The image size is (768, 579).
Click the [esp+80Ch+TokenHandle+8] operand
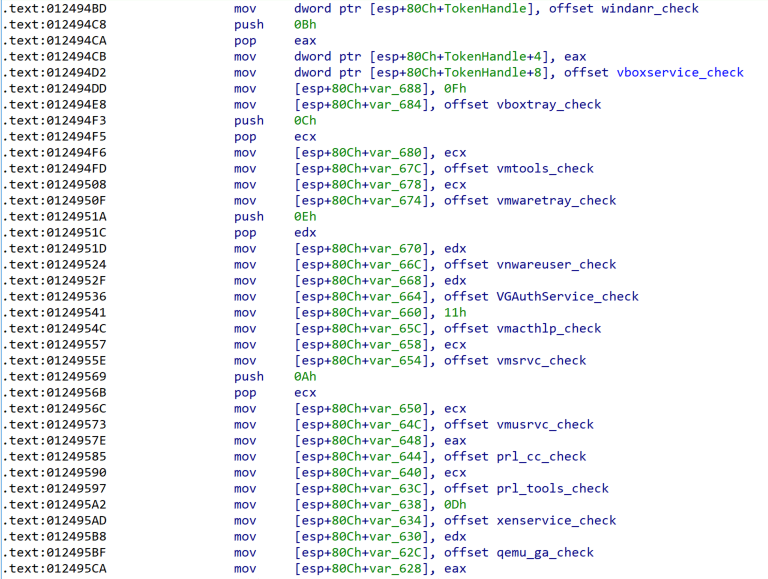(x=461, y=72)
